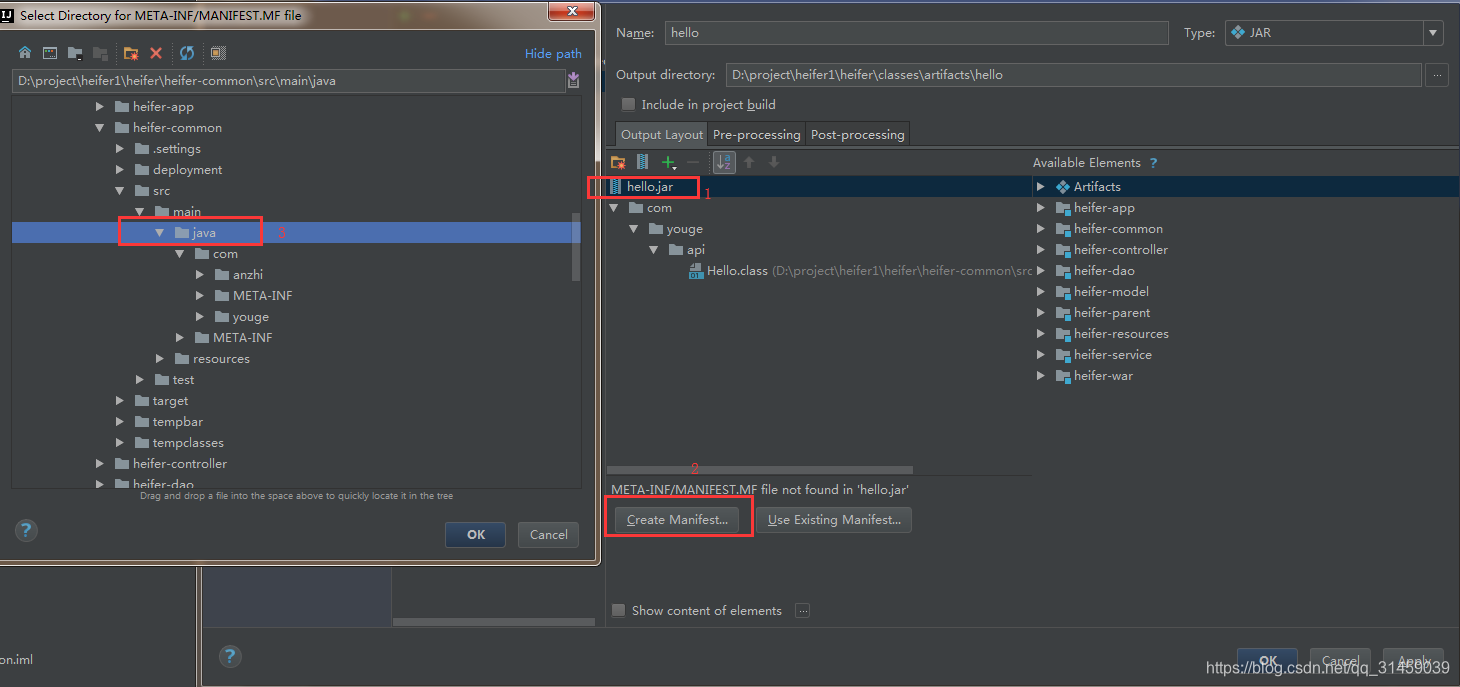Select the tempbar folder
Image resolution: width=1460 pixels, height=687 pixels.
coord(177,422)
